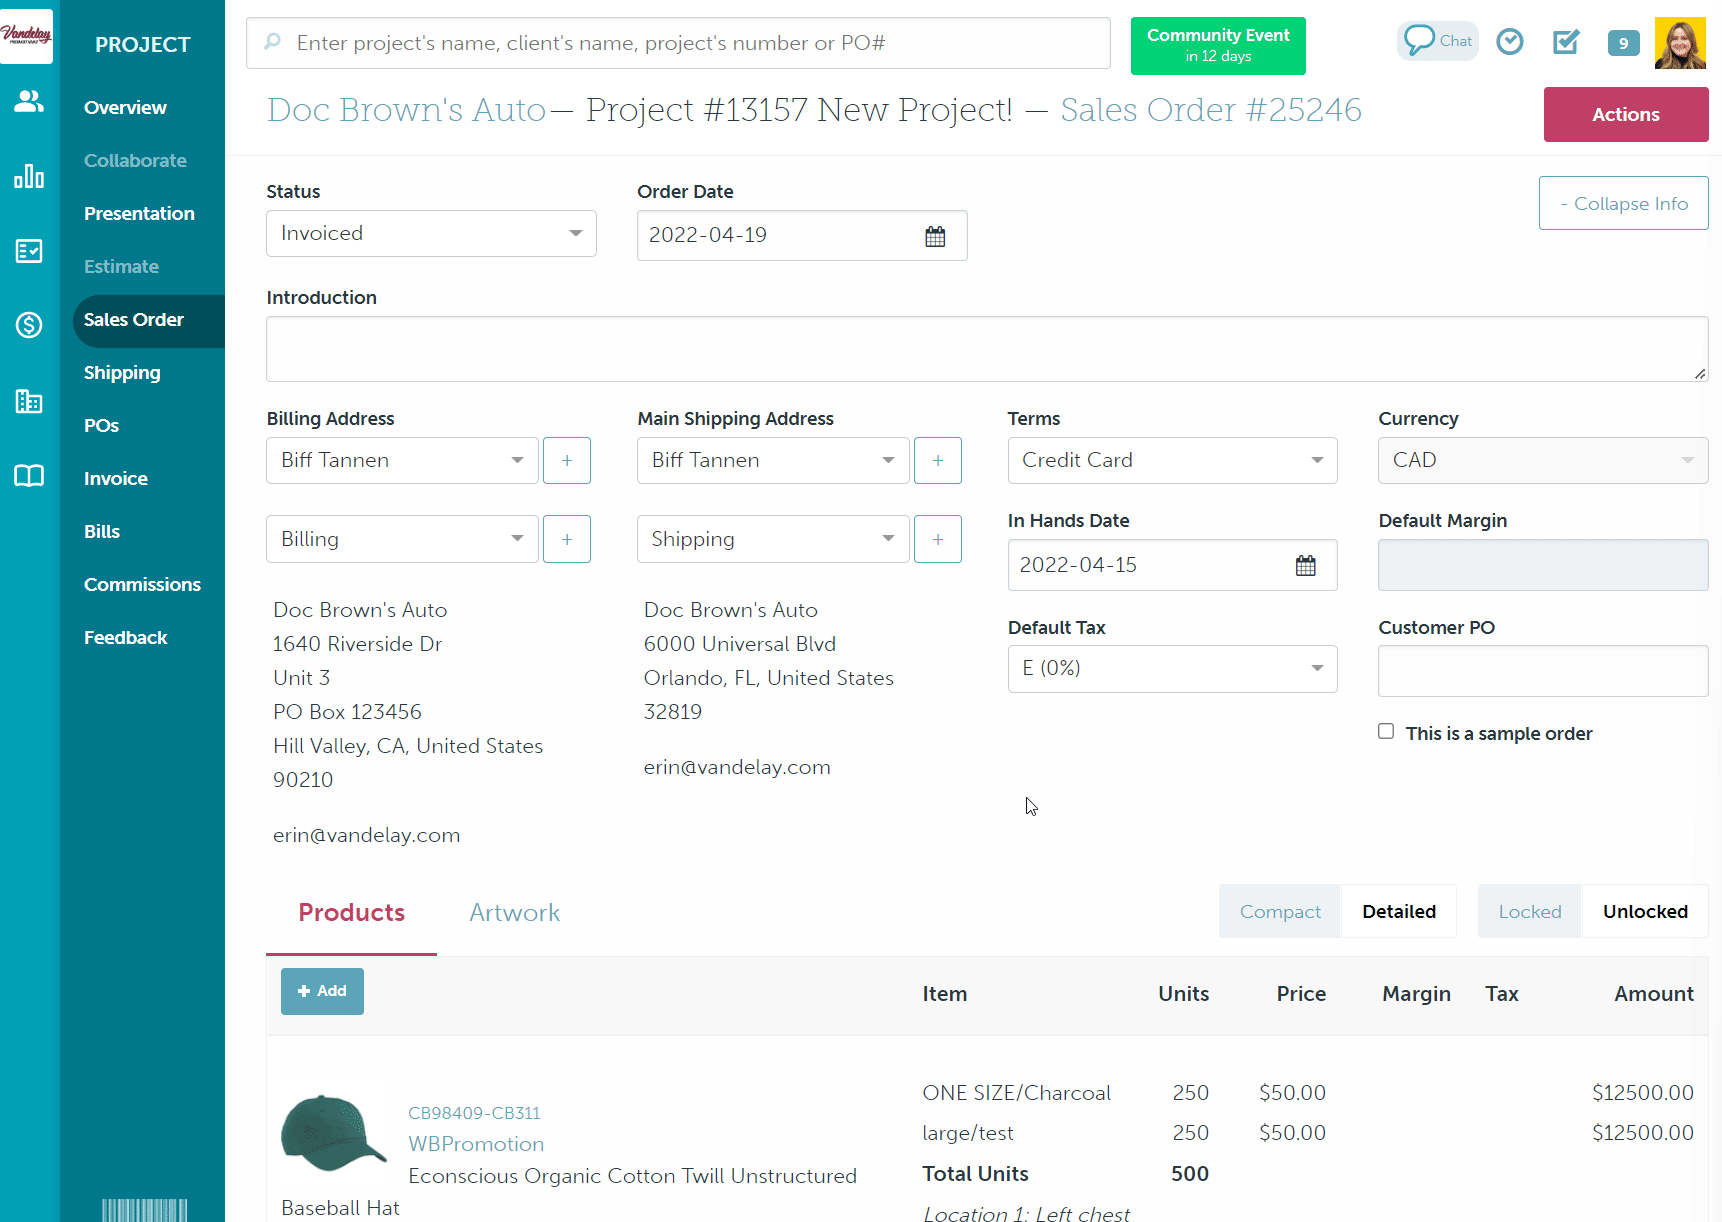Enable the 'This is a sample order' checkbox
The image size is (1722, 1222).
1386,731
